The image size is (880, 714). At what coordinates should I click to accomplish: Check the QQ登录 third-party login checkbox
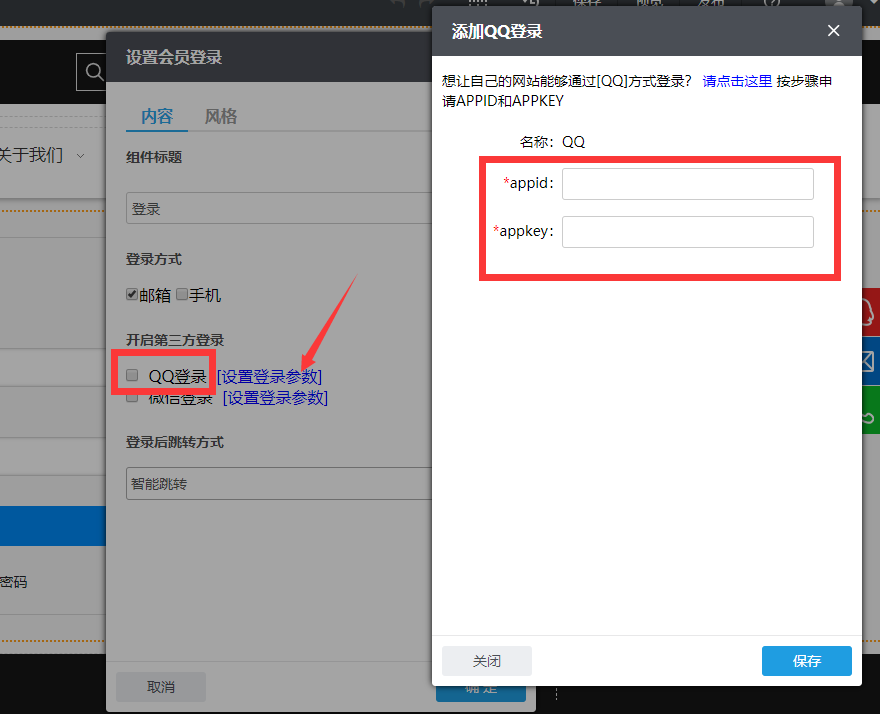tap(131, 375)
